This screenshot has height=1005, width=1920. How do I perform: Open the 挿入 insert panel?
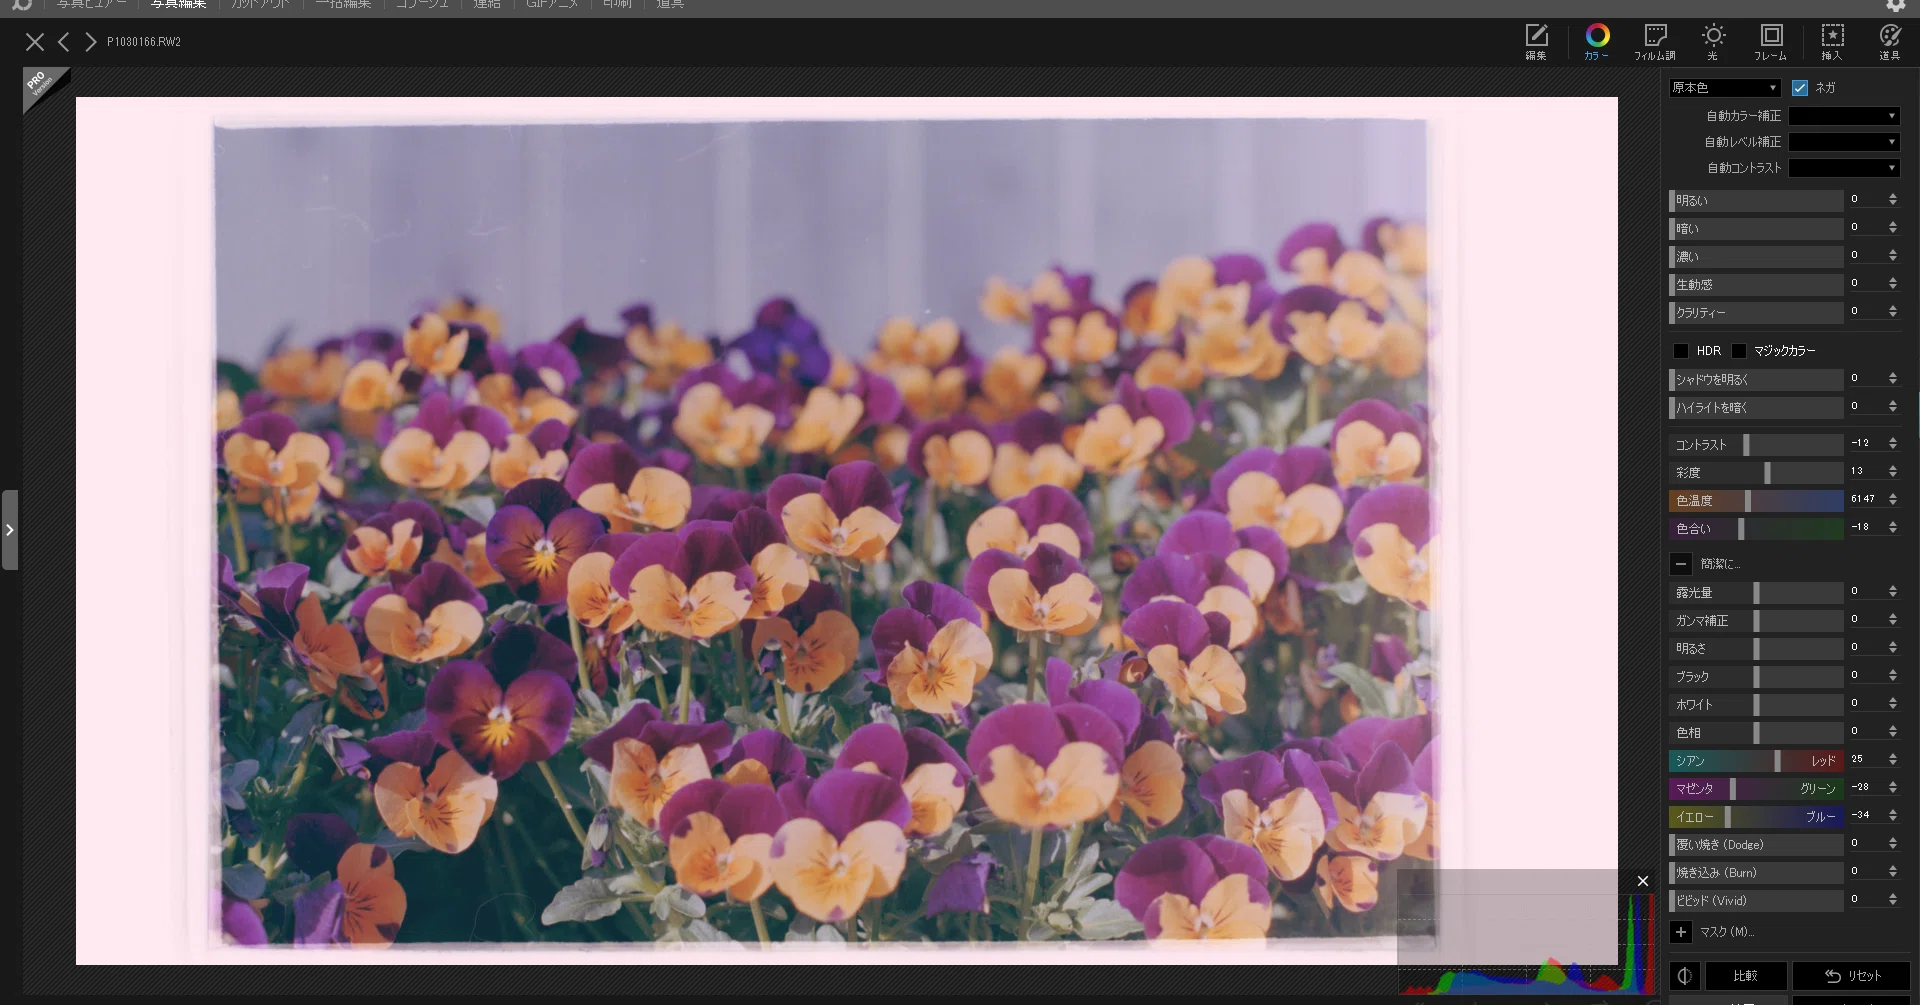(x=1832, y=42)
